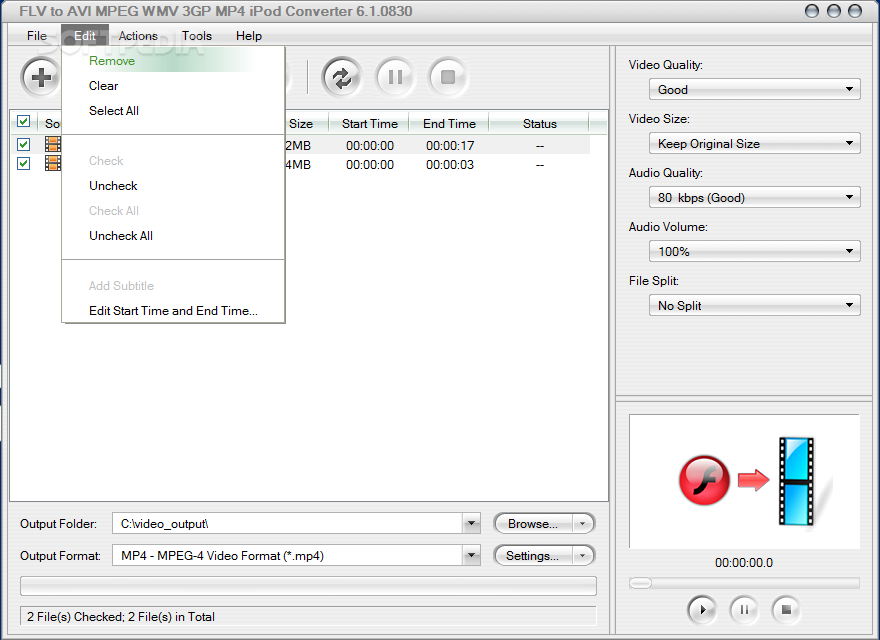Toggle the select-all checkbox in list header
The image size is (880, 640).
pyautogui.click(x=24, y=121)
